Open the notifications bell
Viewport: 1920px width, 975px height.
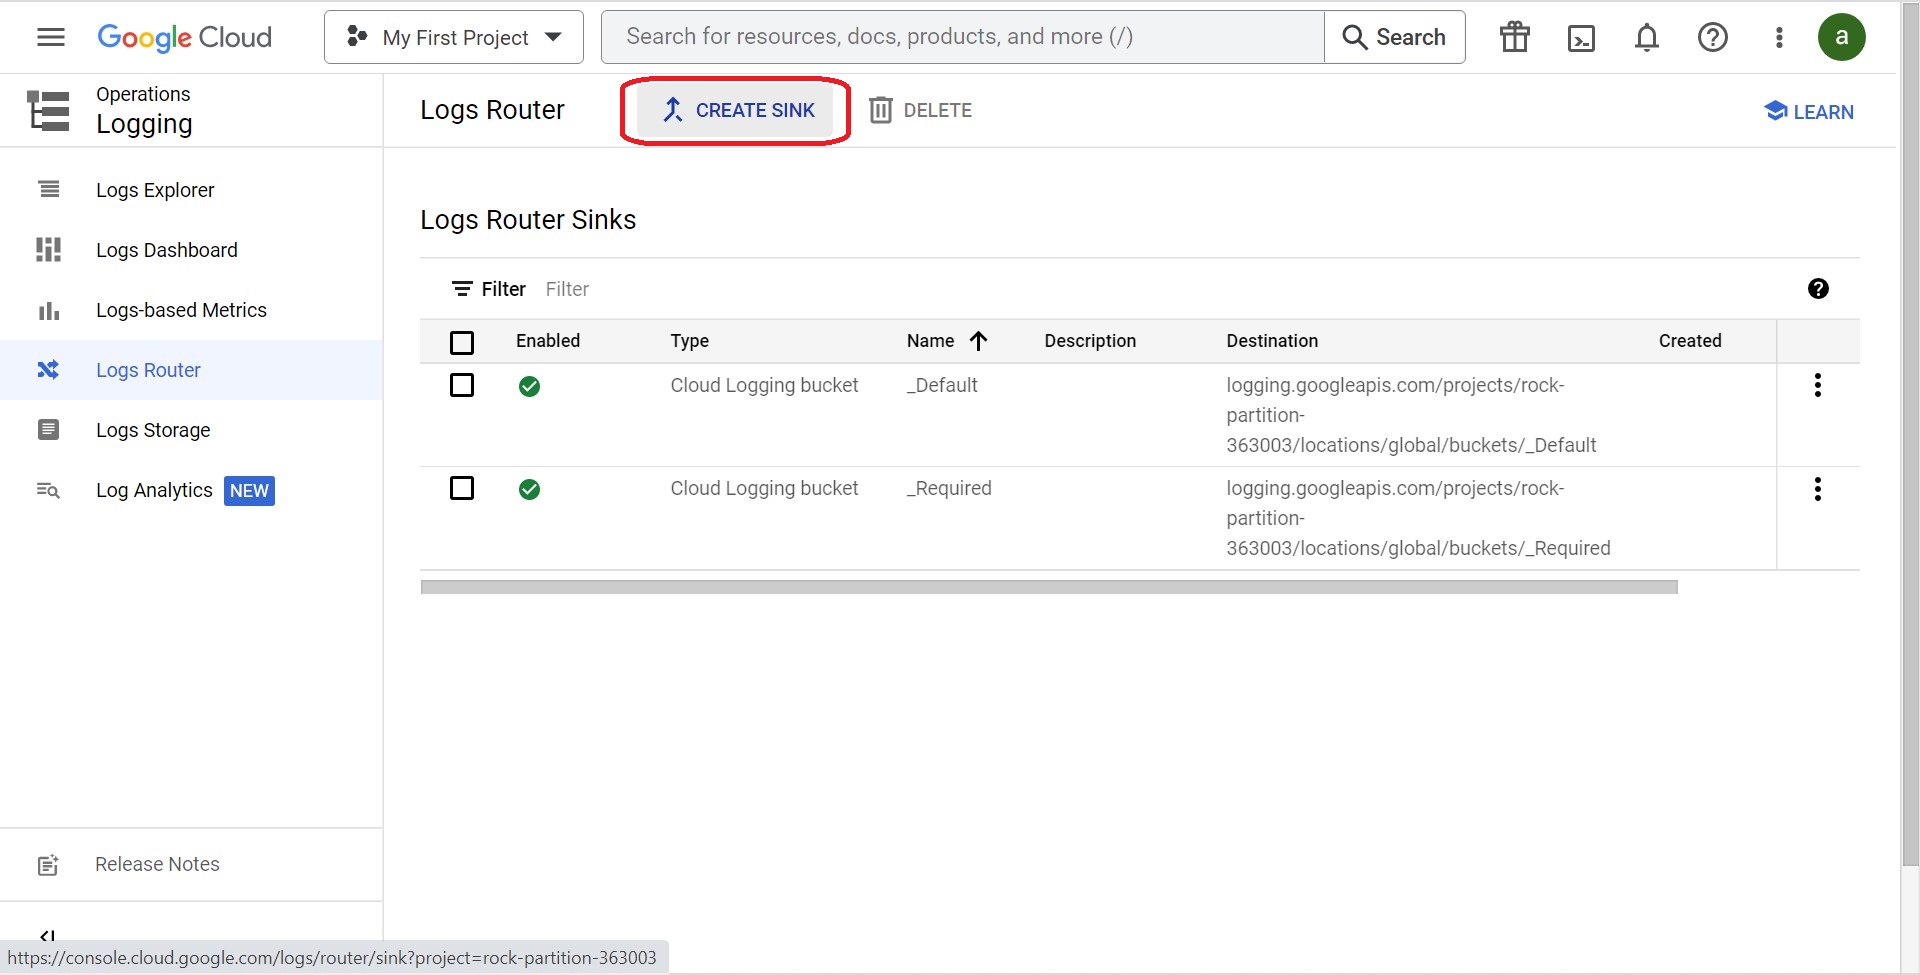1646,37
